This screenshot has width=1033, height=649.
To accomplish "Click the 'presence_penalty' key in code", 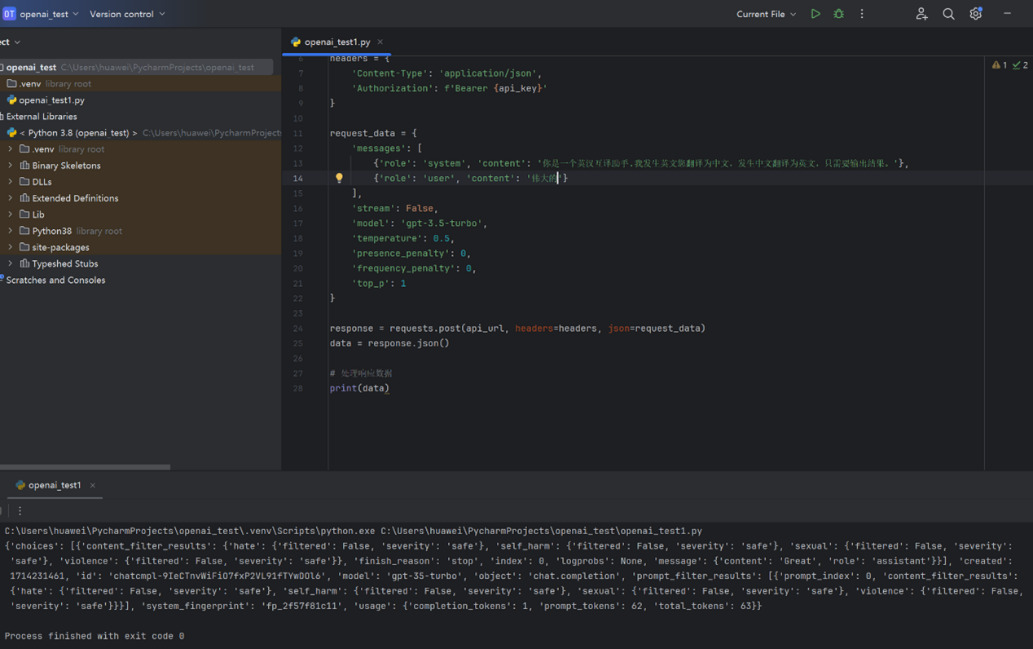I will pos(401,254).
